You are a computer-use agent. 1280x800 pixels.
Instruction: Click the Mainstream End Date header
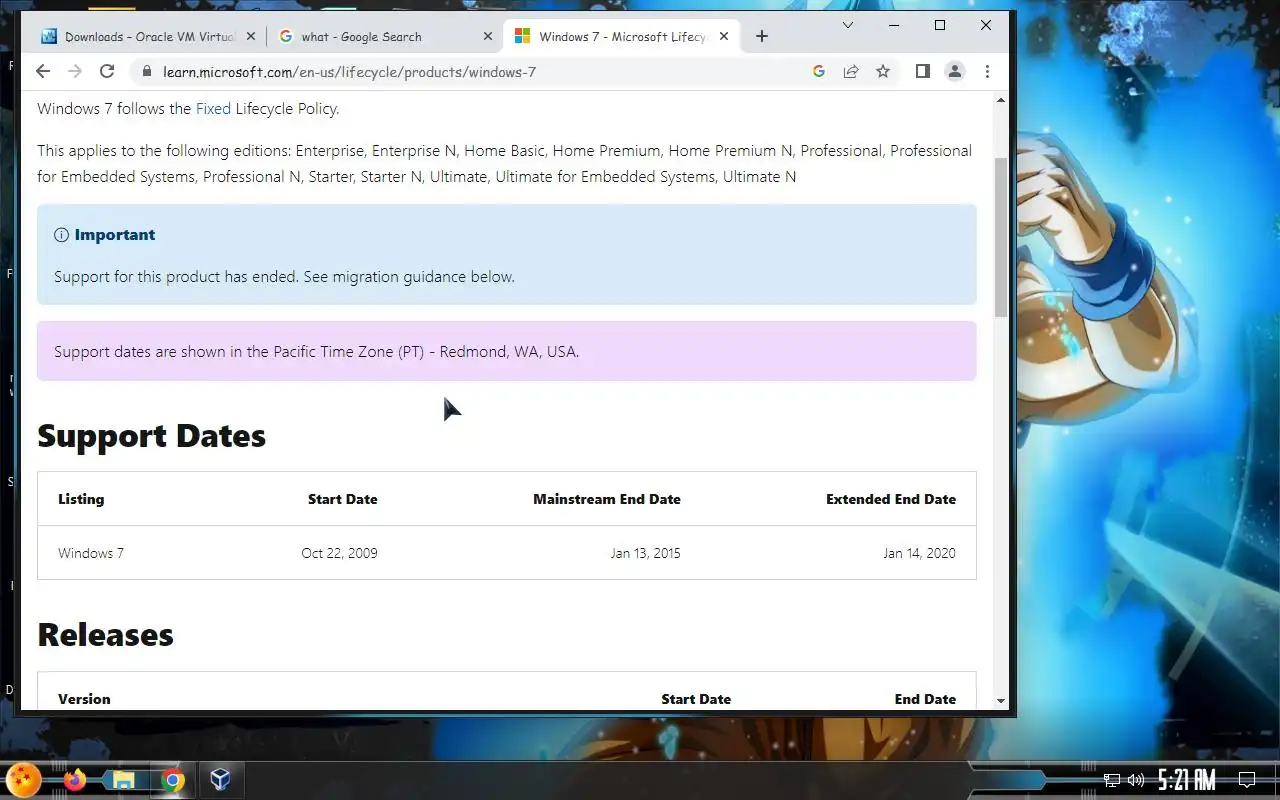click(607, 499)
